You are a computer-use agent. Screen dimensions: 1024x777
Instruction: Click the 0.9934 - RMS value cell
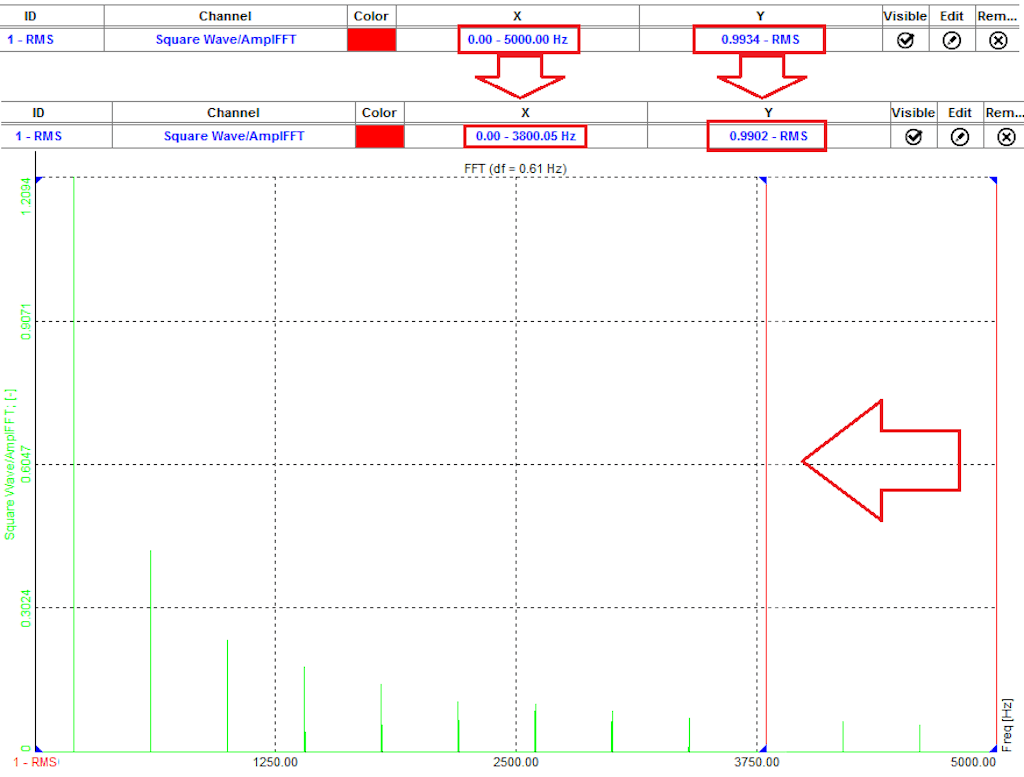[x=760, y=40]
